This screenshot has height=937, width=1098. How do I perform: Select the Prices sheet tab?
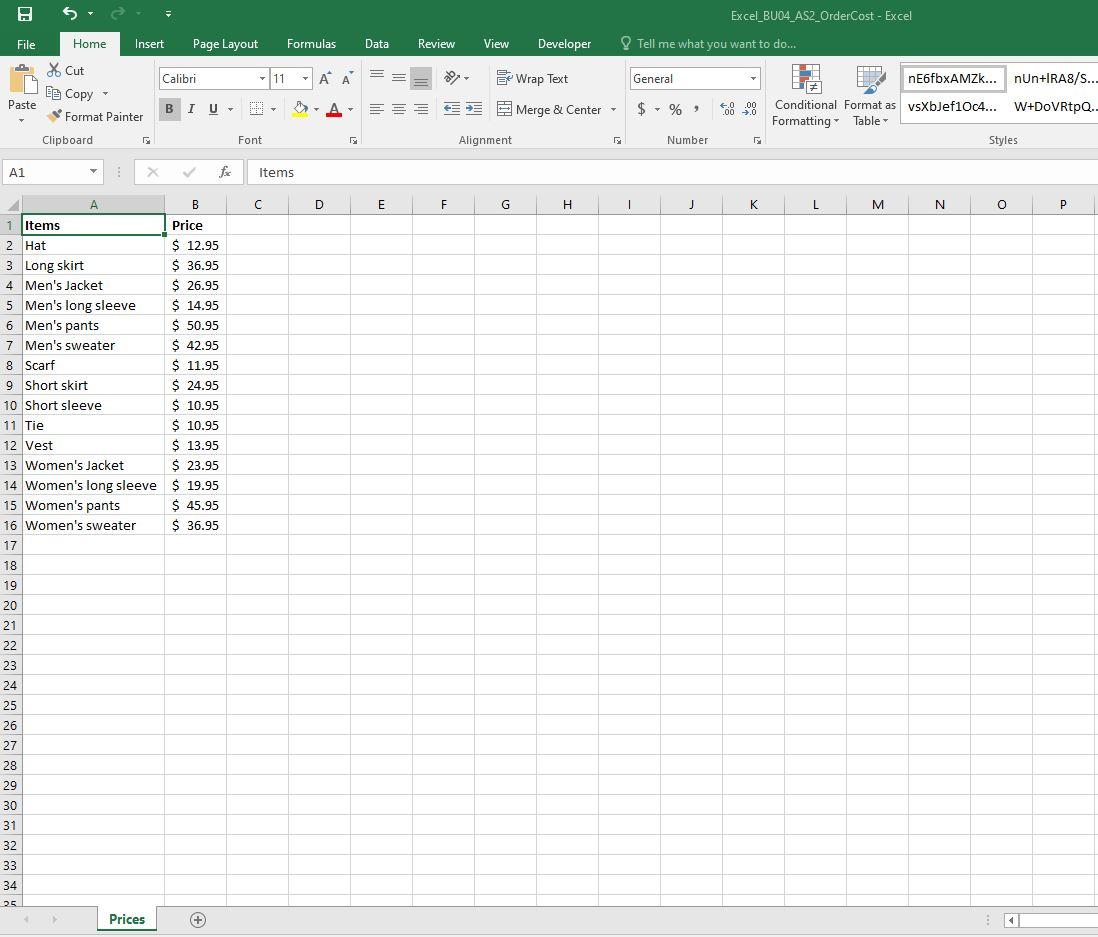pyautogui.click(x=126, y=919)
